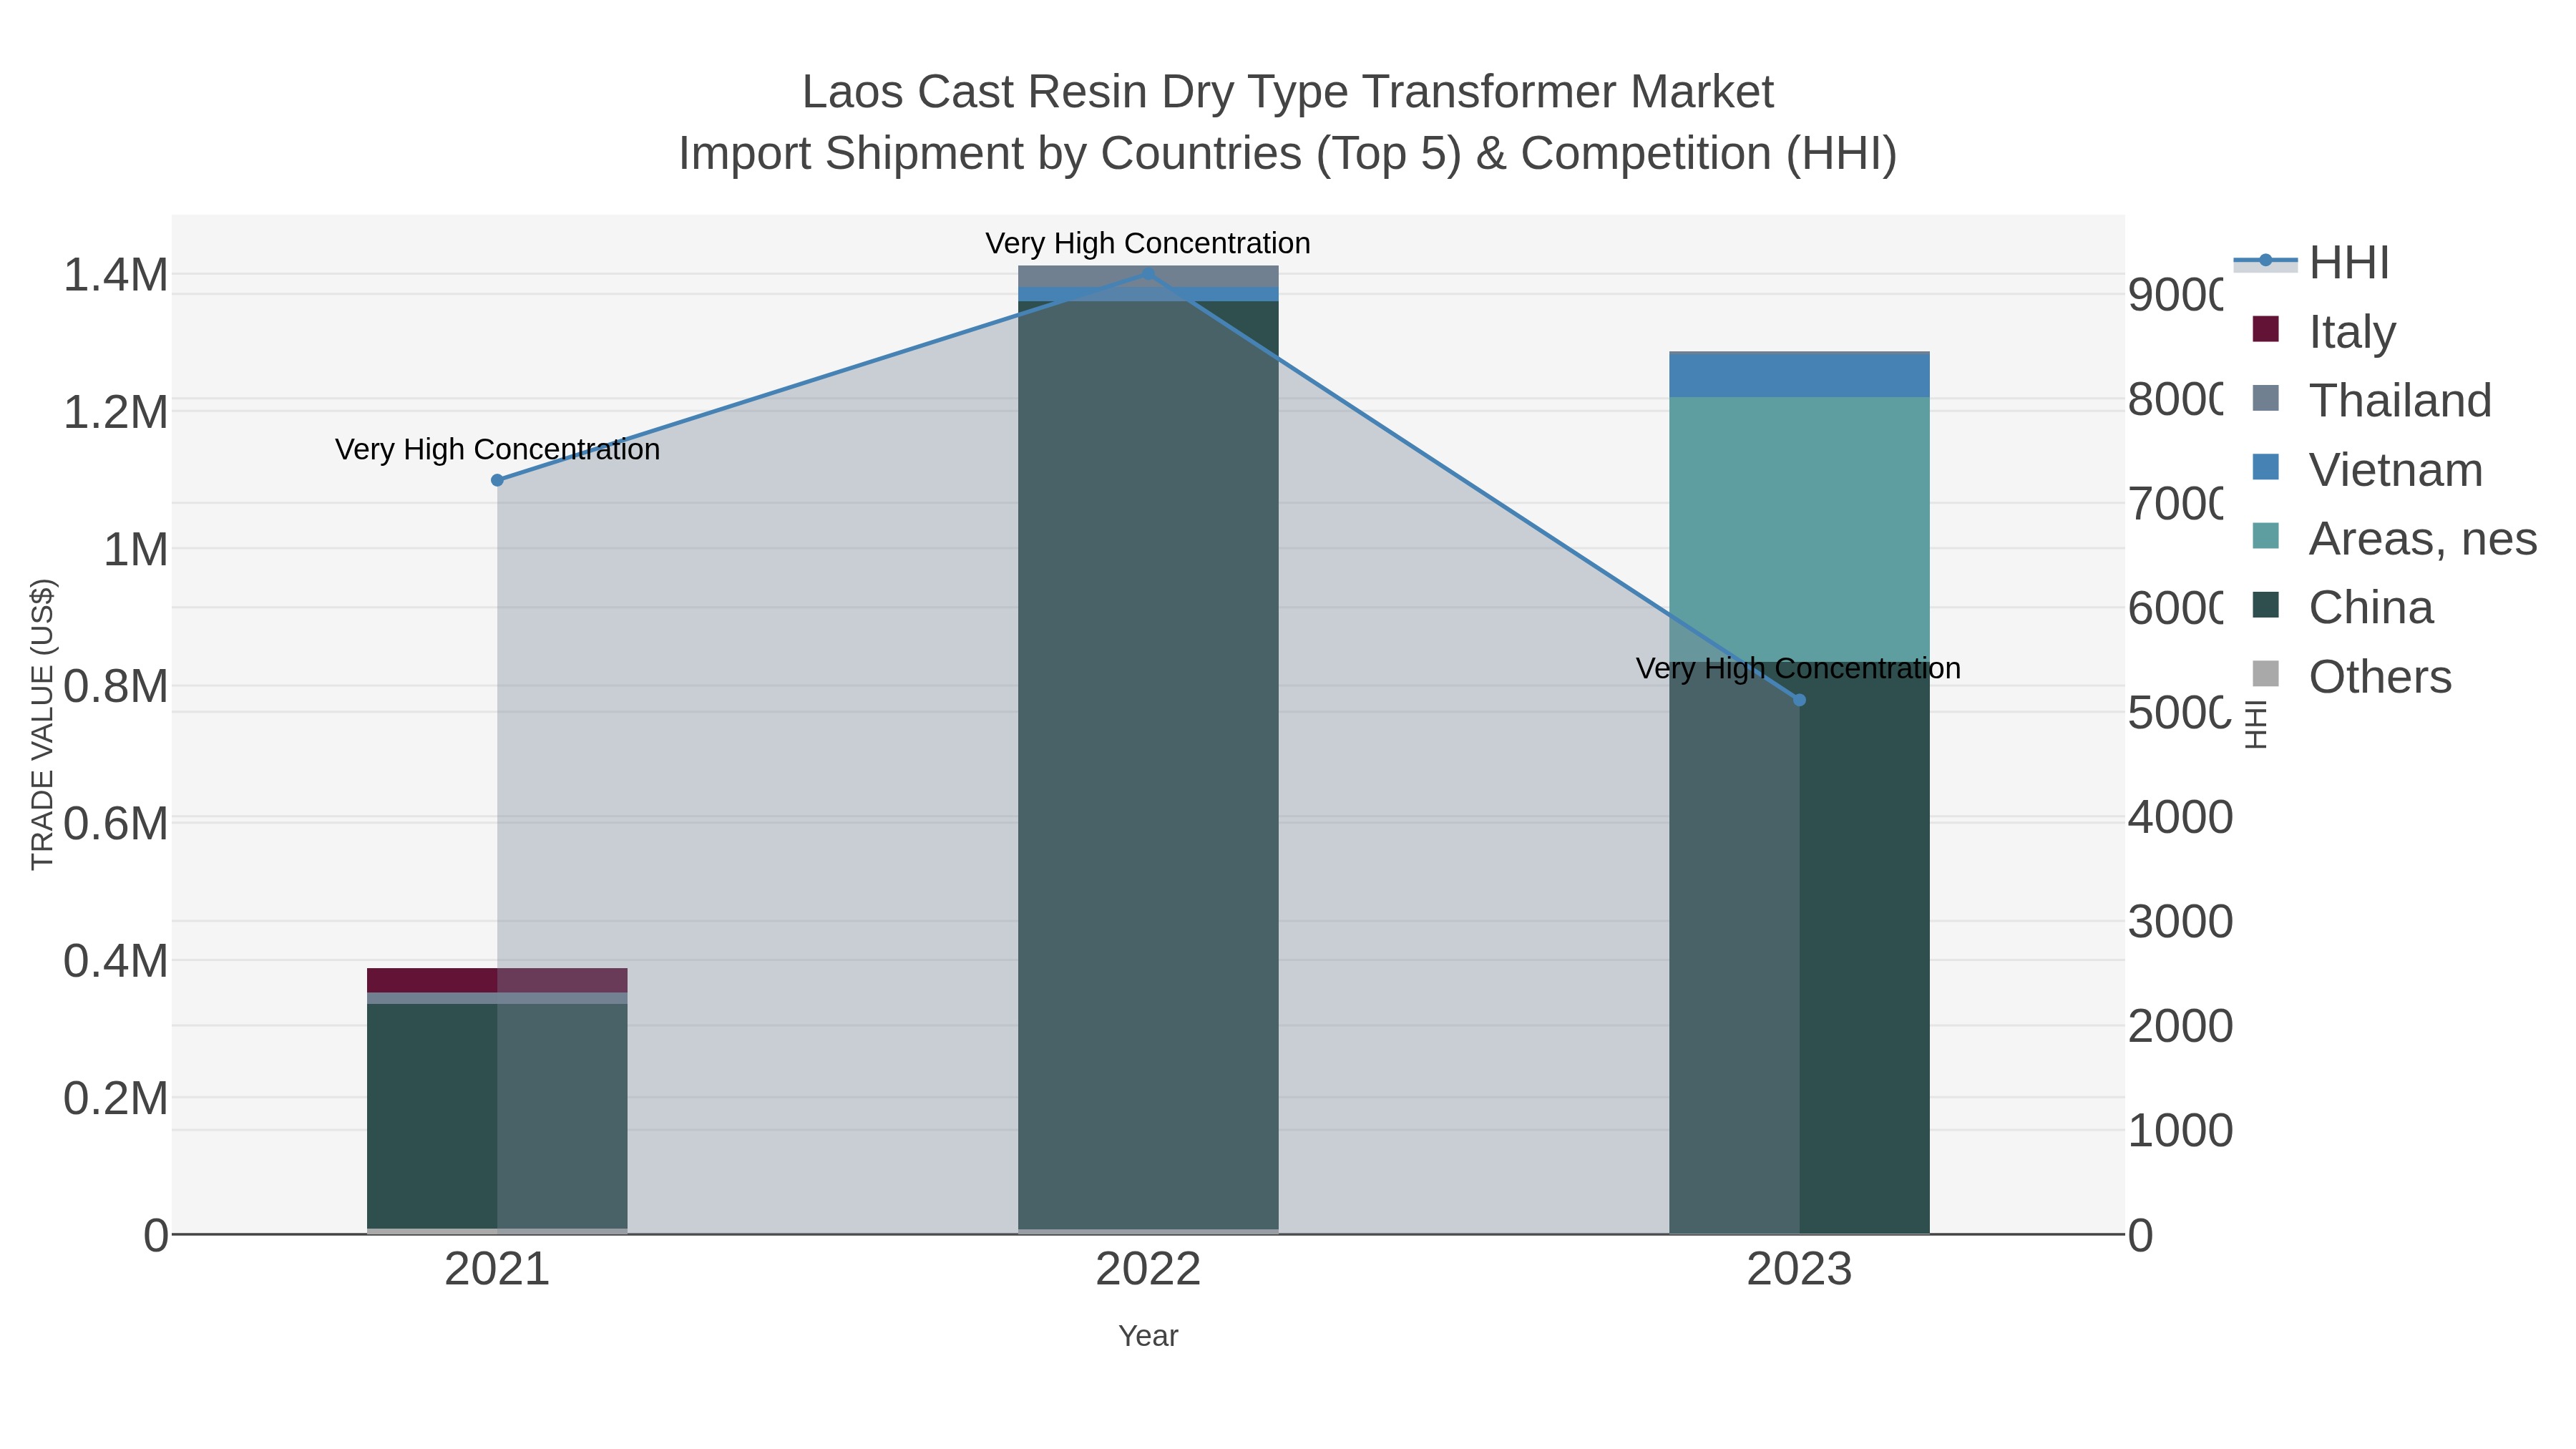
Task: Click the Italy segment of 2021 bar
Action: 497,980
